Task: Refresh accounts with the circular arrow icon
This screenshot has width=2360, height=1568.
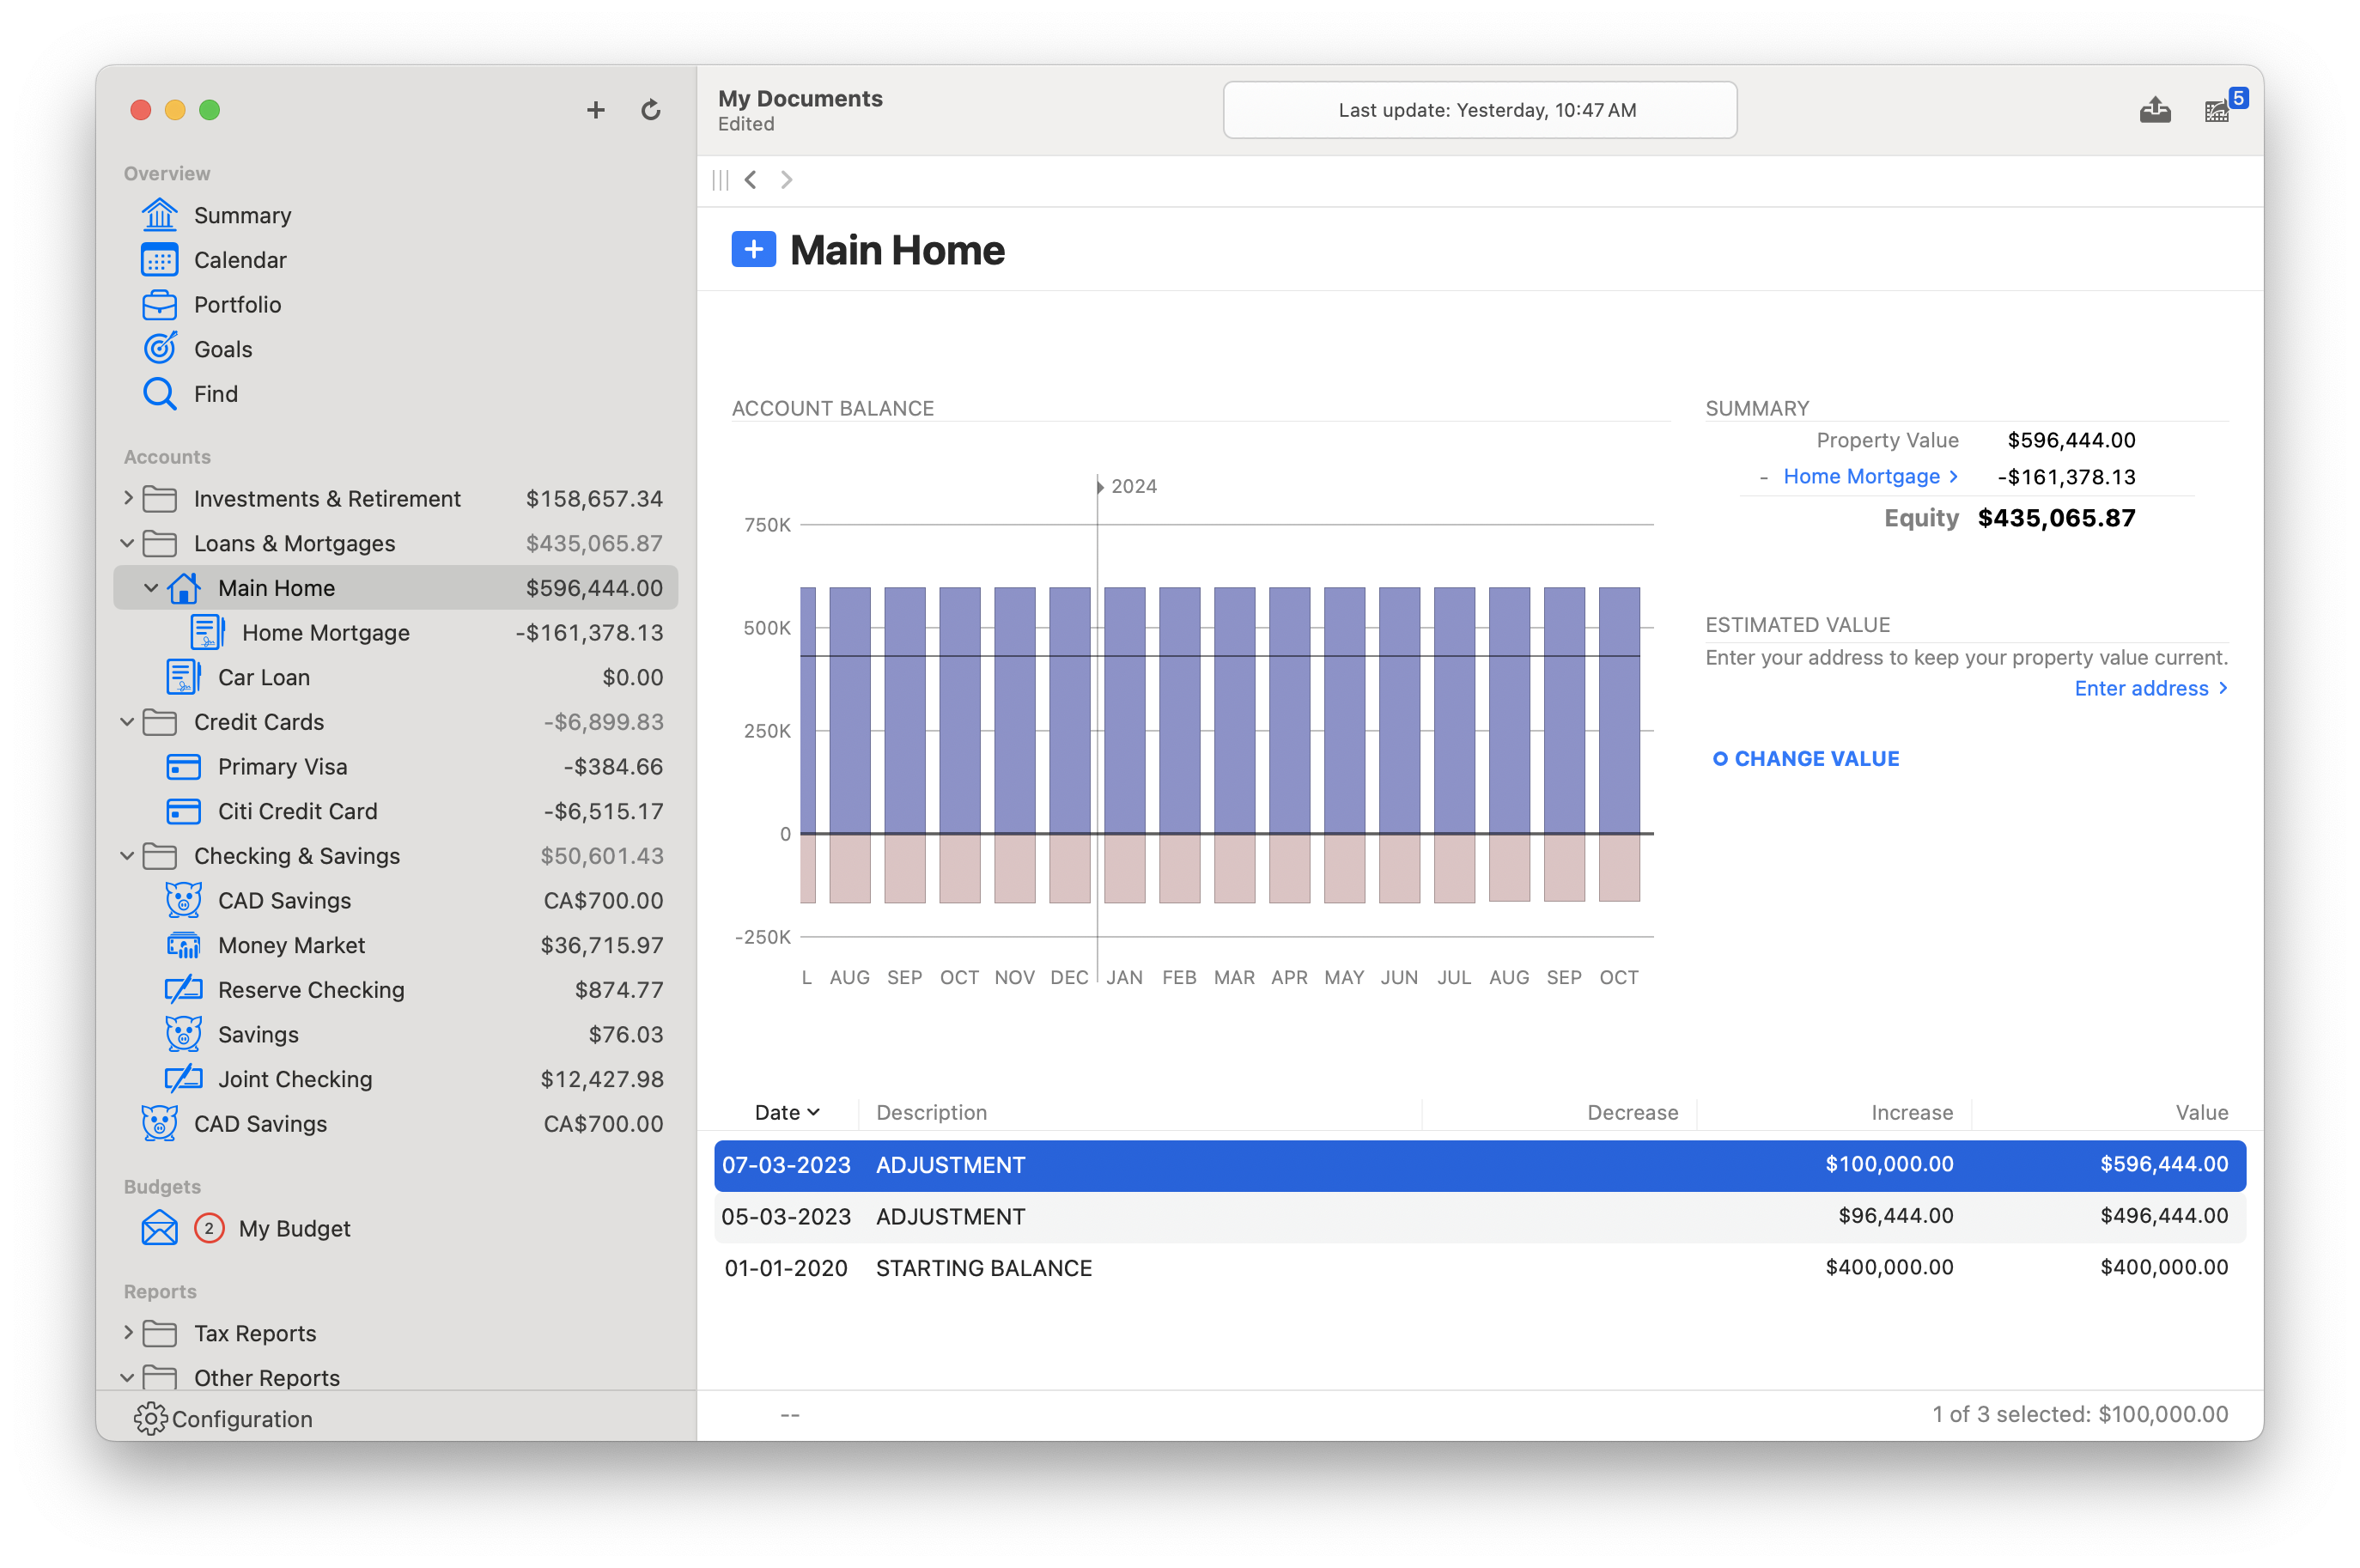Action: [x=651, y=110]
